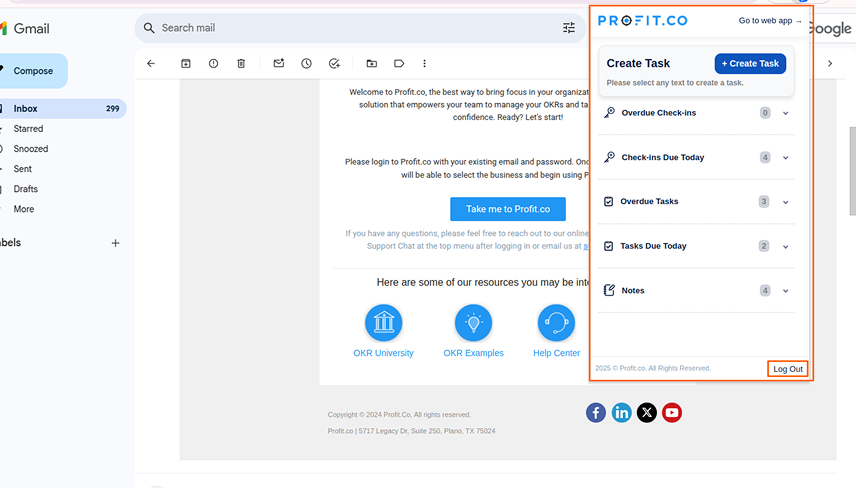This screenshot has height=488, width=856.
Task: Click Compose to write email
Action: click(x=33, y=71)
